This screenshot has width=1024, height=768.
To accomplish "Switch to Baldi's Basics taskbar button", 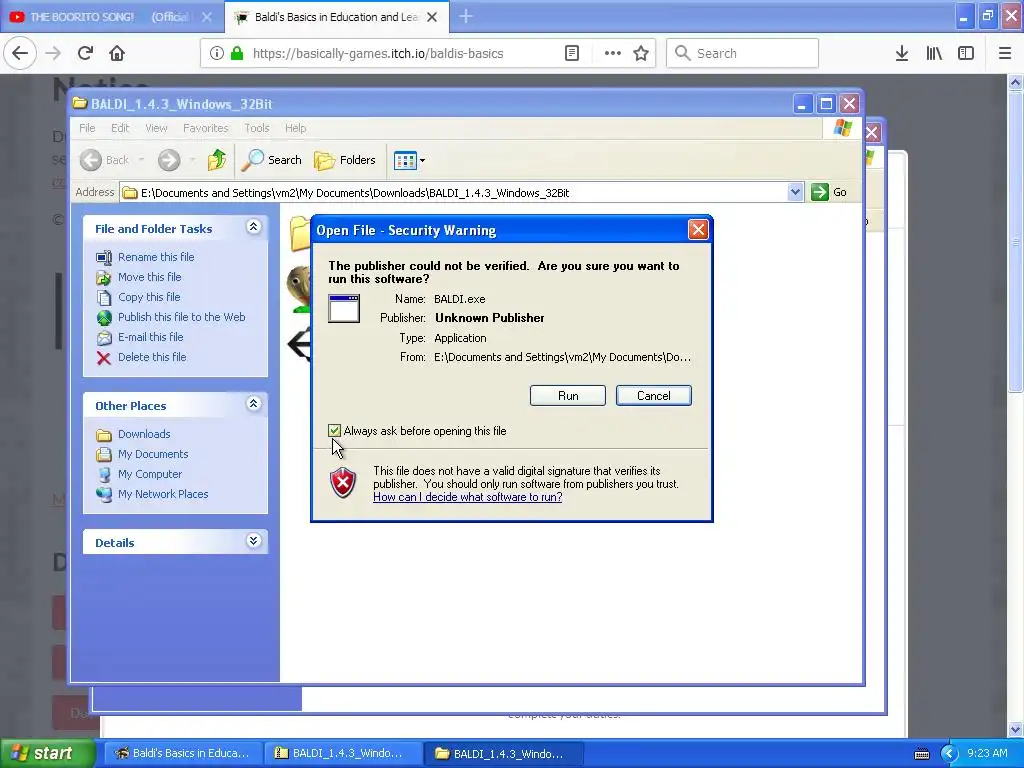I will (182, 753).
